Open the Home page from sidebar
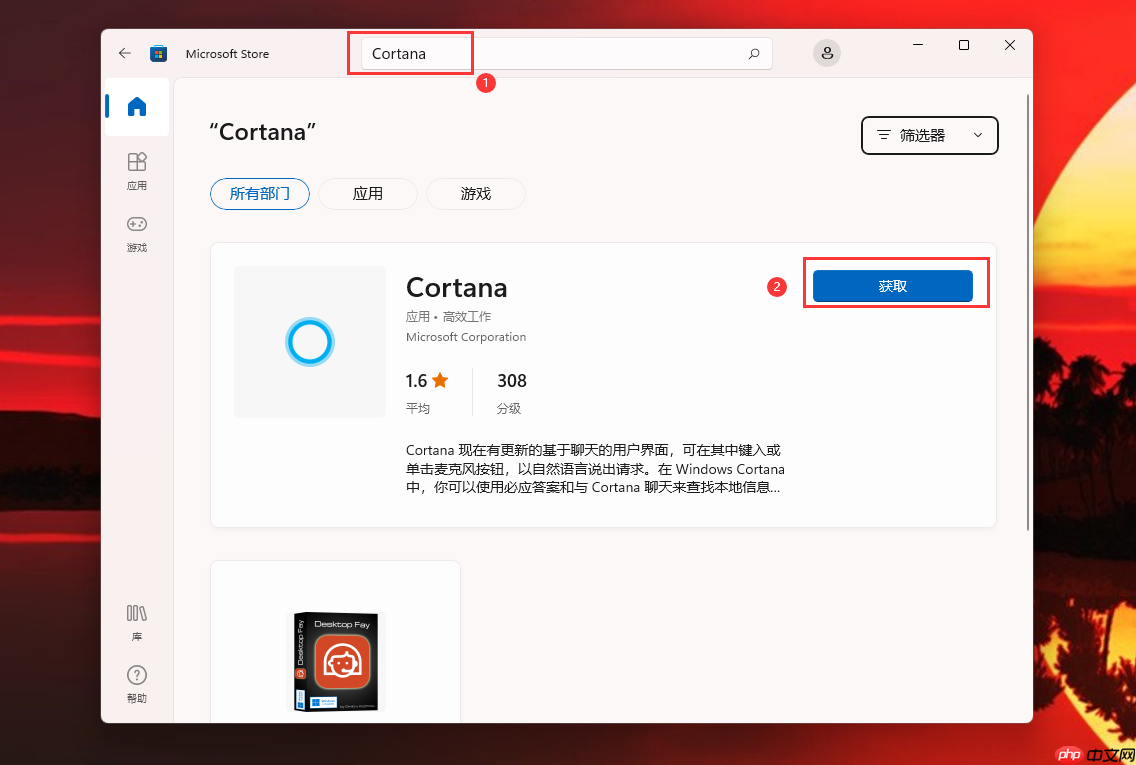The width and height of the screenshot is (1136, 765). pos(137,106)
